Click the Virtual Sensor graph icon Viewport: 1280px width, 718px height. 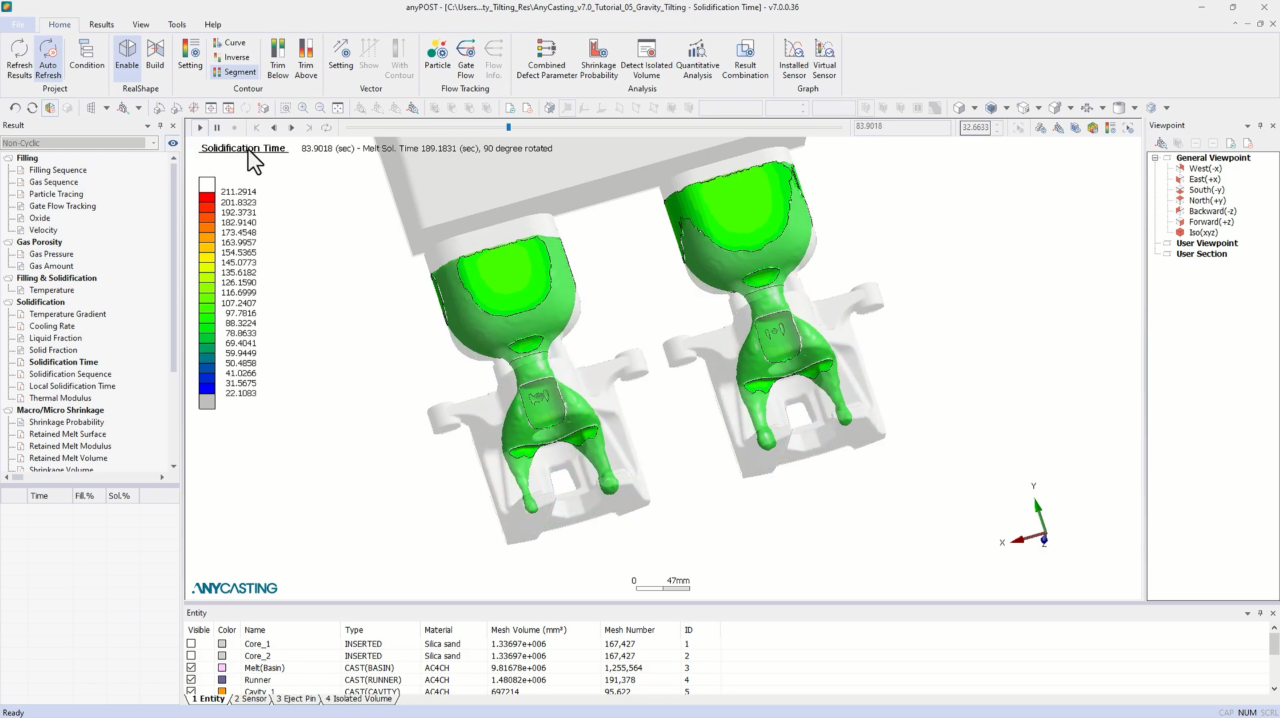point(824,59)
